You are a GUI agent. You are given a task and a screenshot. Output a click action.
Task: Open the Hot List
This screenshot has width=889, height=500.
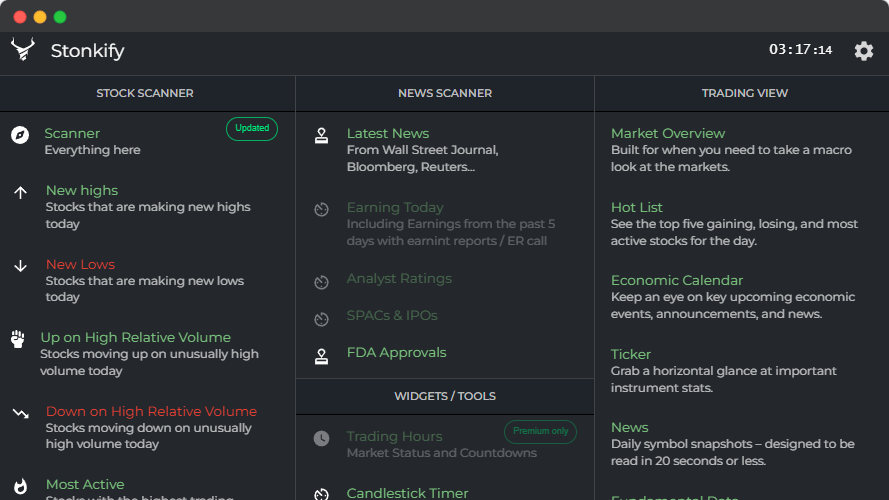click(x=636, y=207)
